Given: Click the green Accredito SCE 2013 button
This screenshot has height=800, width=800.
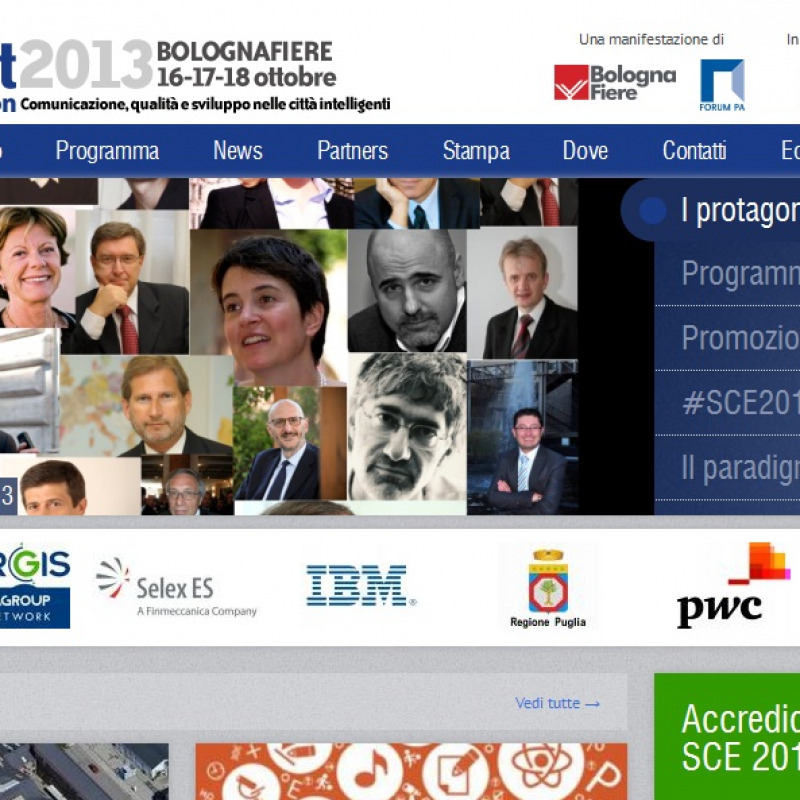Looking at the screenshot, I should [x=727, y=736].
